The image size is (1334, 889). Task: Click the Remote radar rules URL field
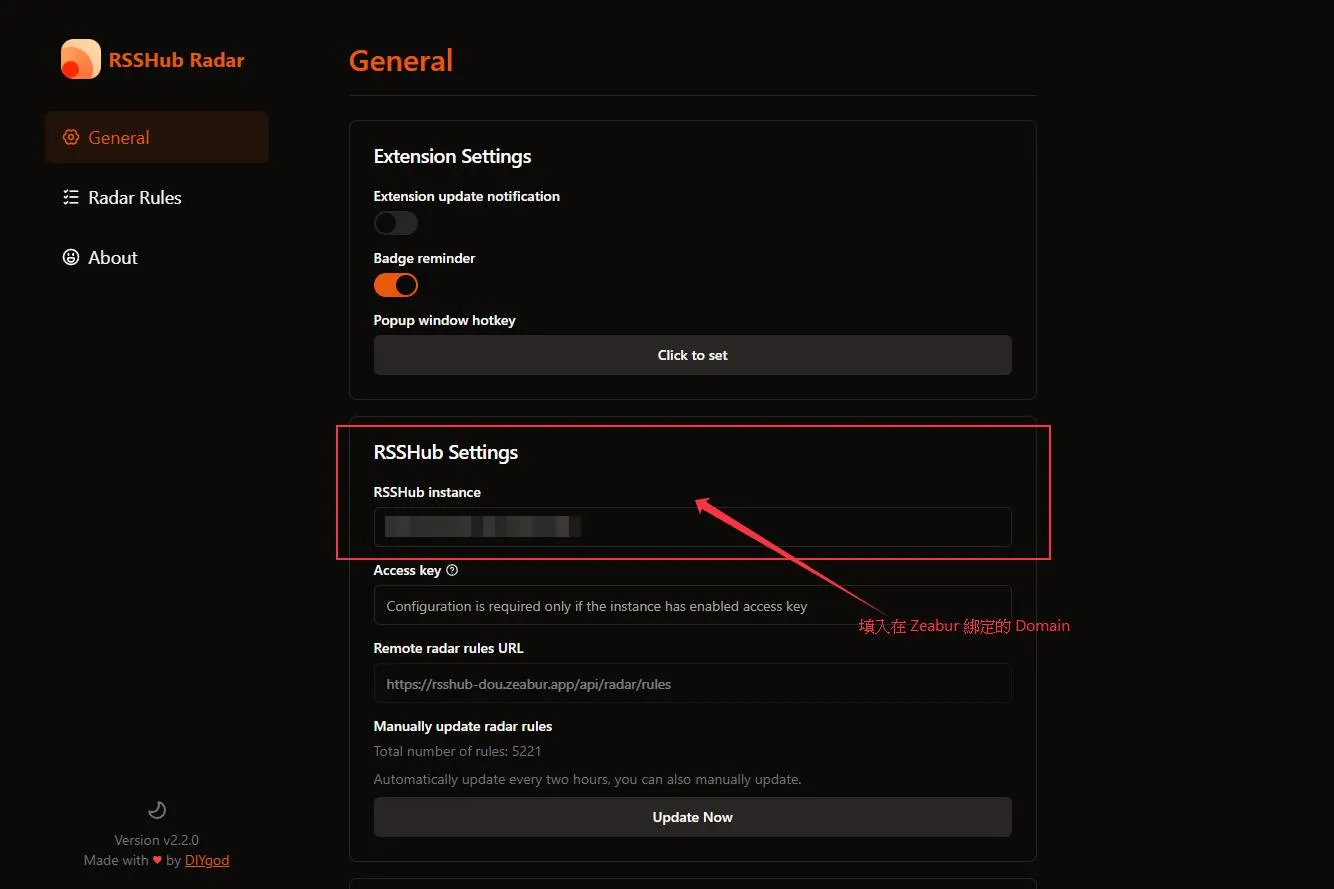click(692, 683)
